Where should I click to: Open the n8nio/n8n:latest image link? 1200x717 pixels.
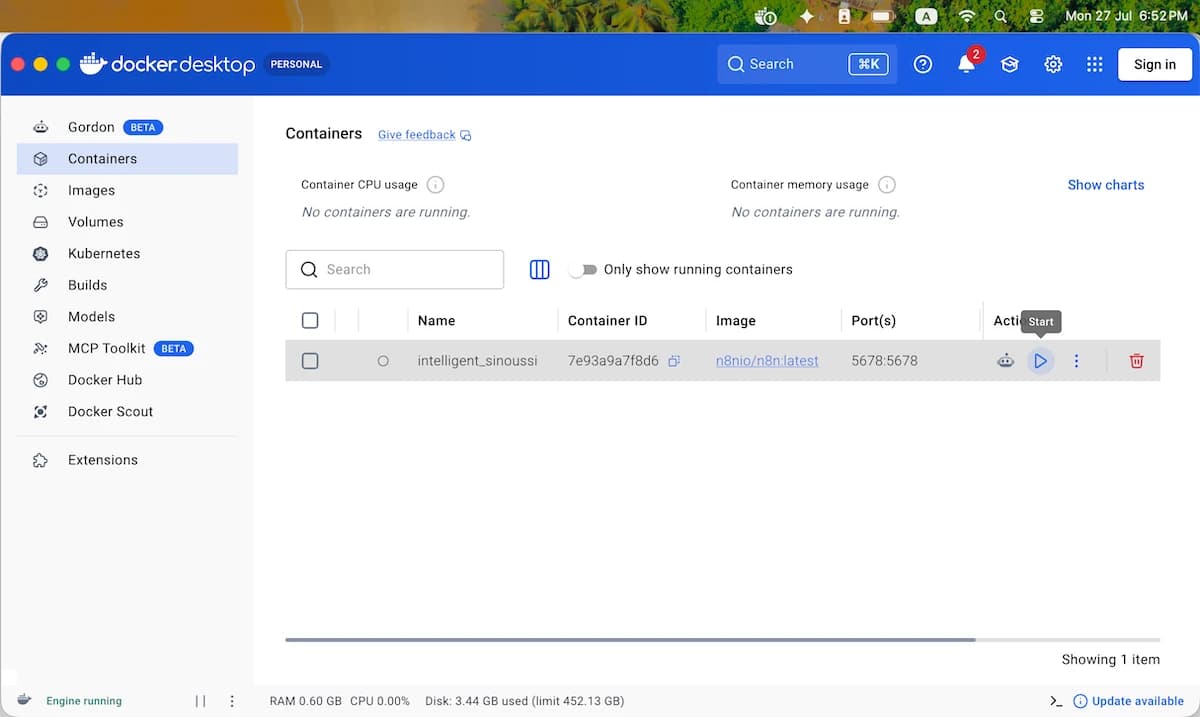(767, 361)
